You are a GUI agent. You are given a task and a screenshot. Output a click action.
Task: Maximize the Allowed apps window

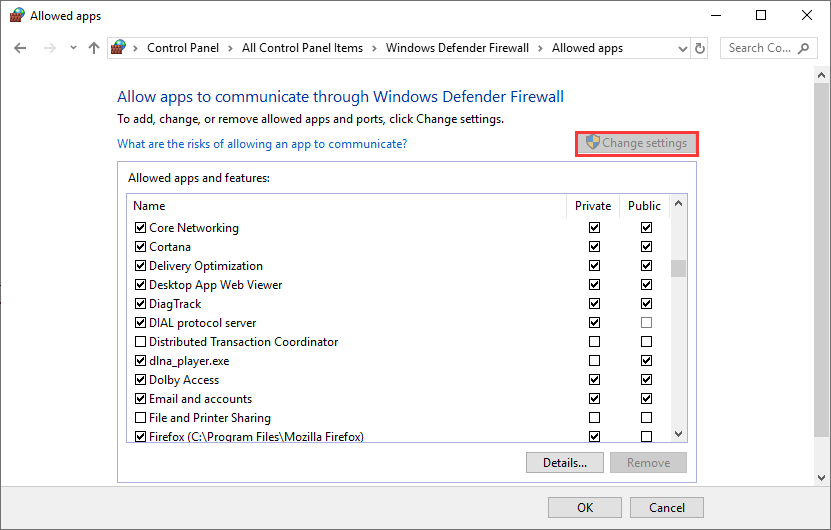tap(761, 15)
